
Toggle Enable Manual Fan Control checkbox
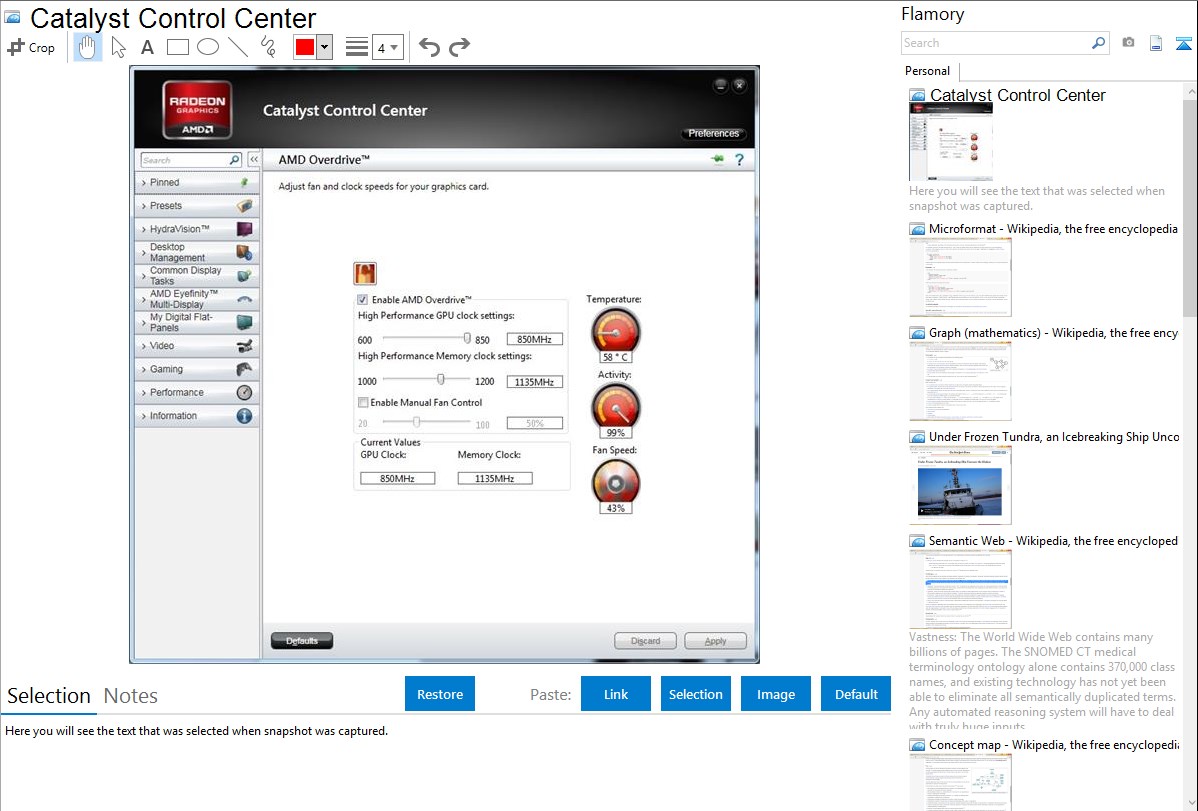[363, 402]
